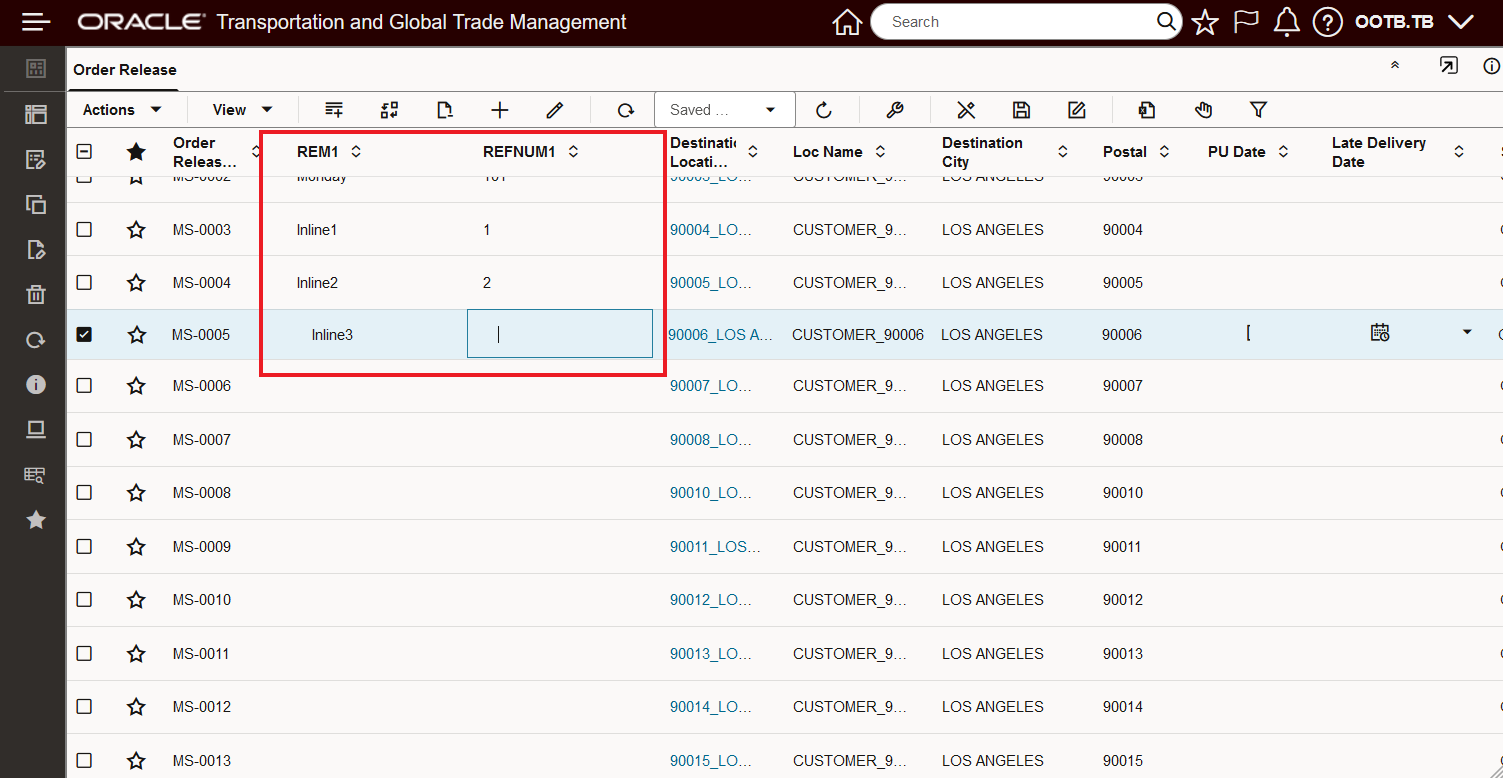Sort by Loc Name column arrows
The height and width of the screenshot is (778, 1503).
880,152
